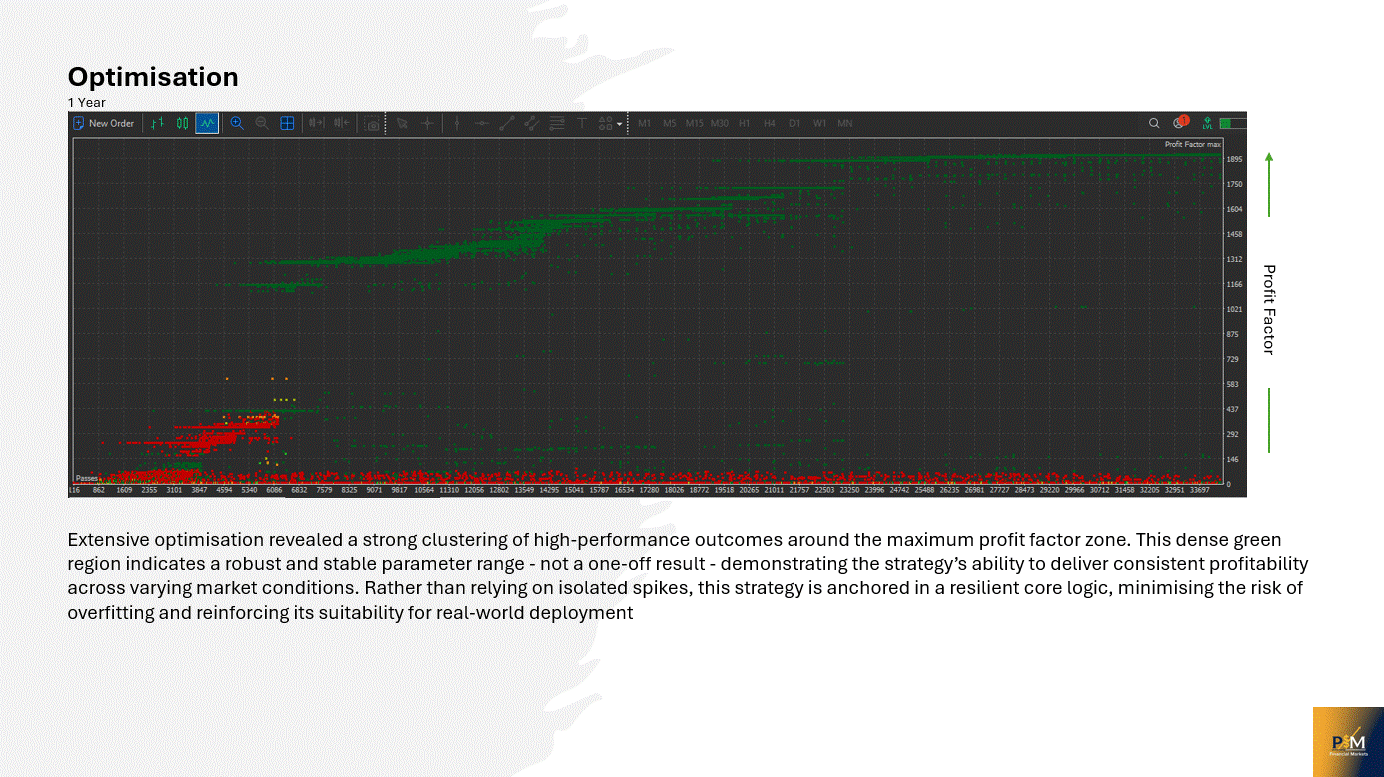Switch to W1 timeframe
The image size is (1384, 777).
click(820, 123)
